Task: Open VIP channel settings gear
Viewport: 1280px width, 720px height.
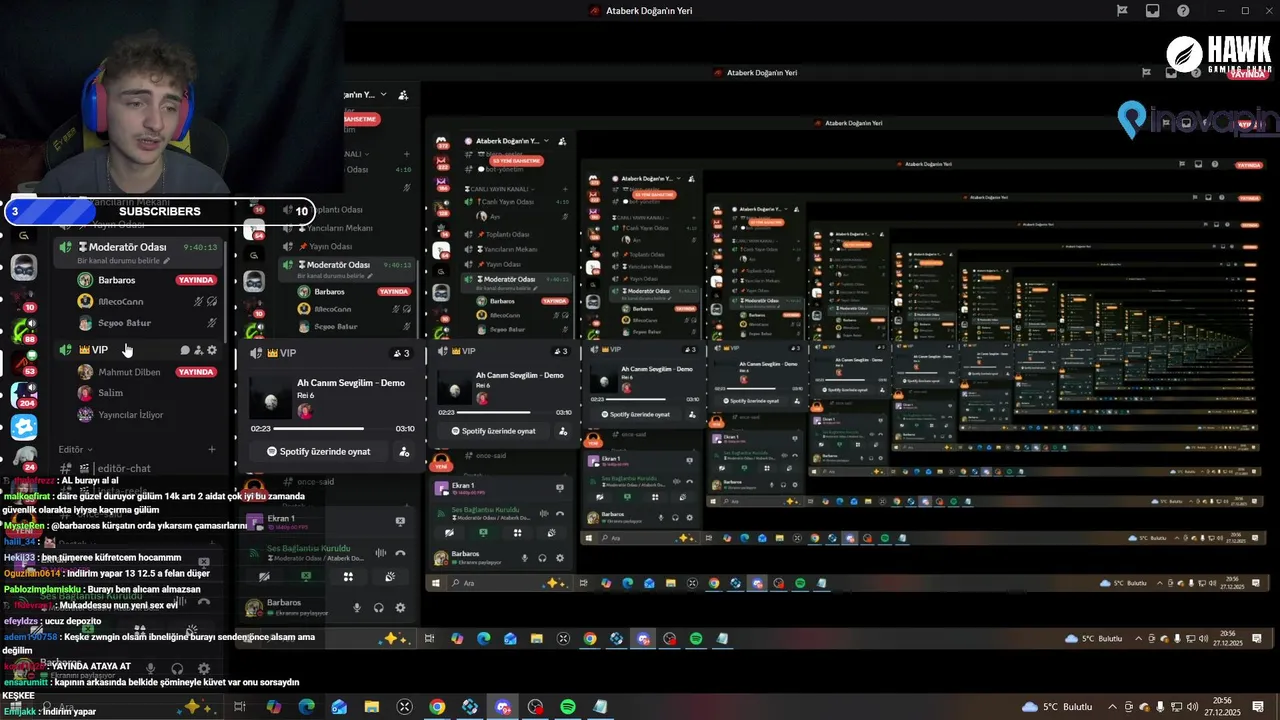Action: (x=212, y=350)
